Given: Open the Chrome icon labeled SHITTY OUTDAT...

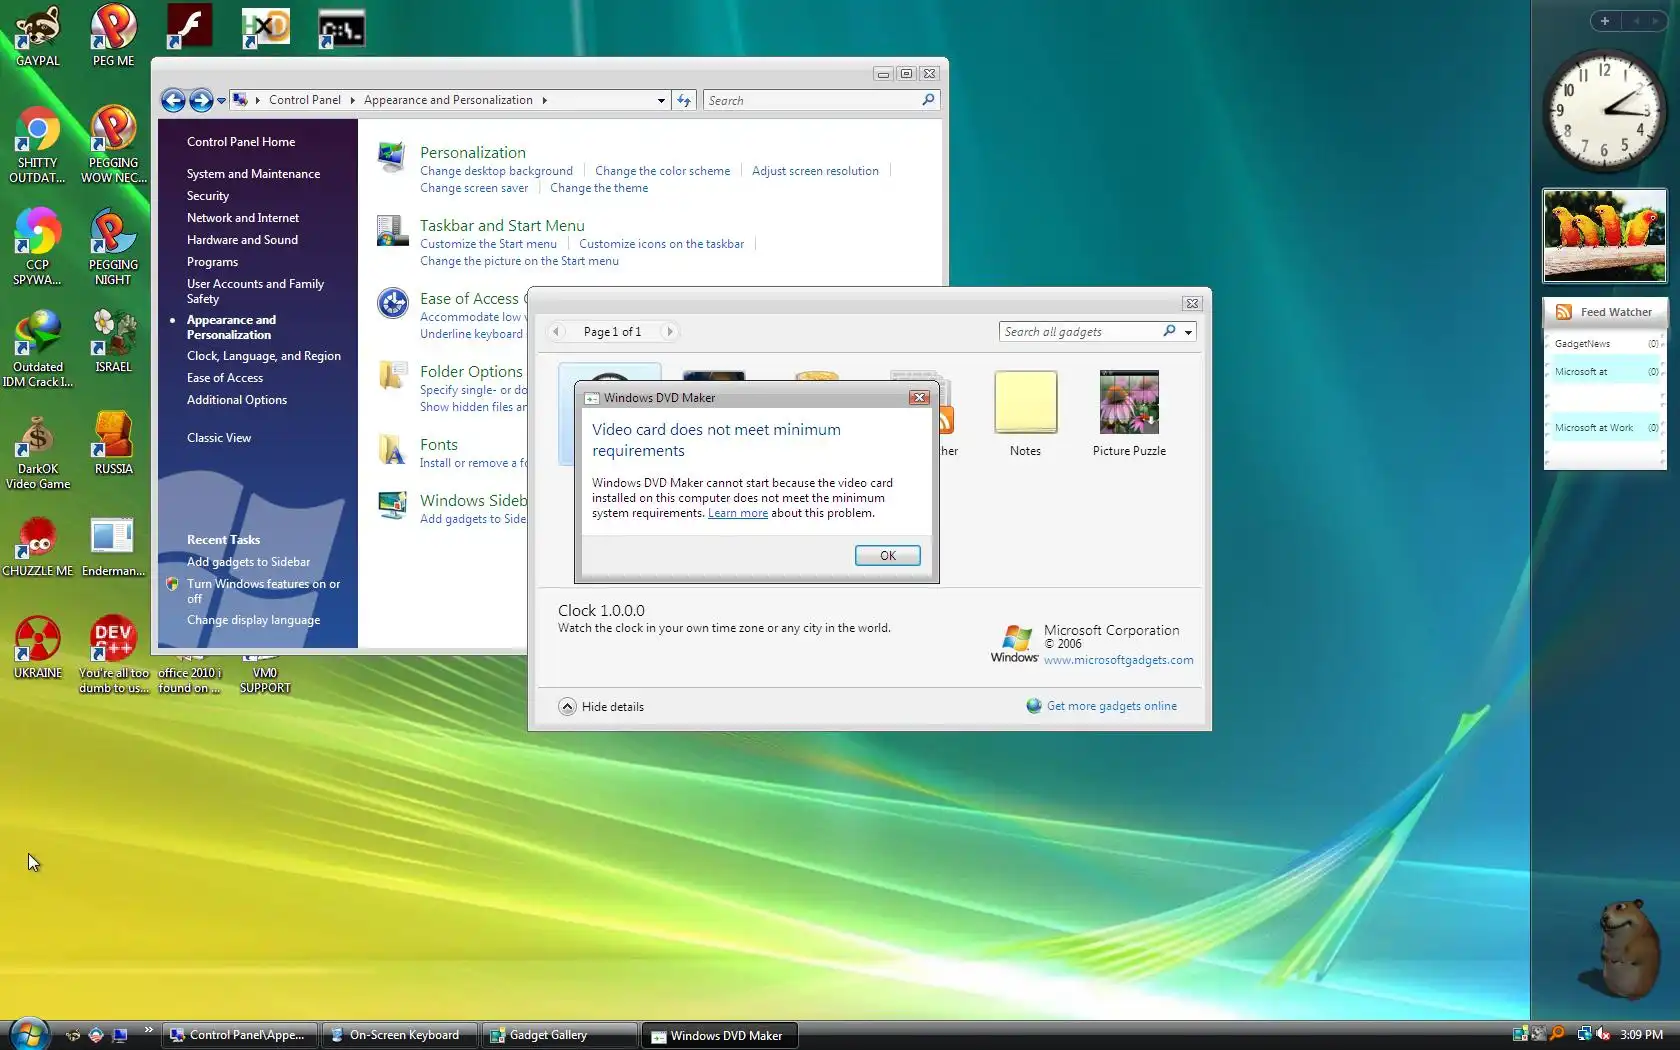Looking at the screenshot, I should (38, 146).
